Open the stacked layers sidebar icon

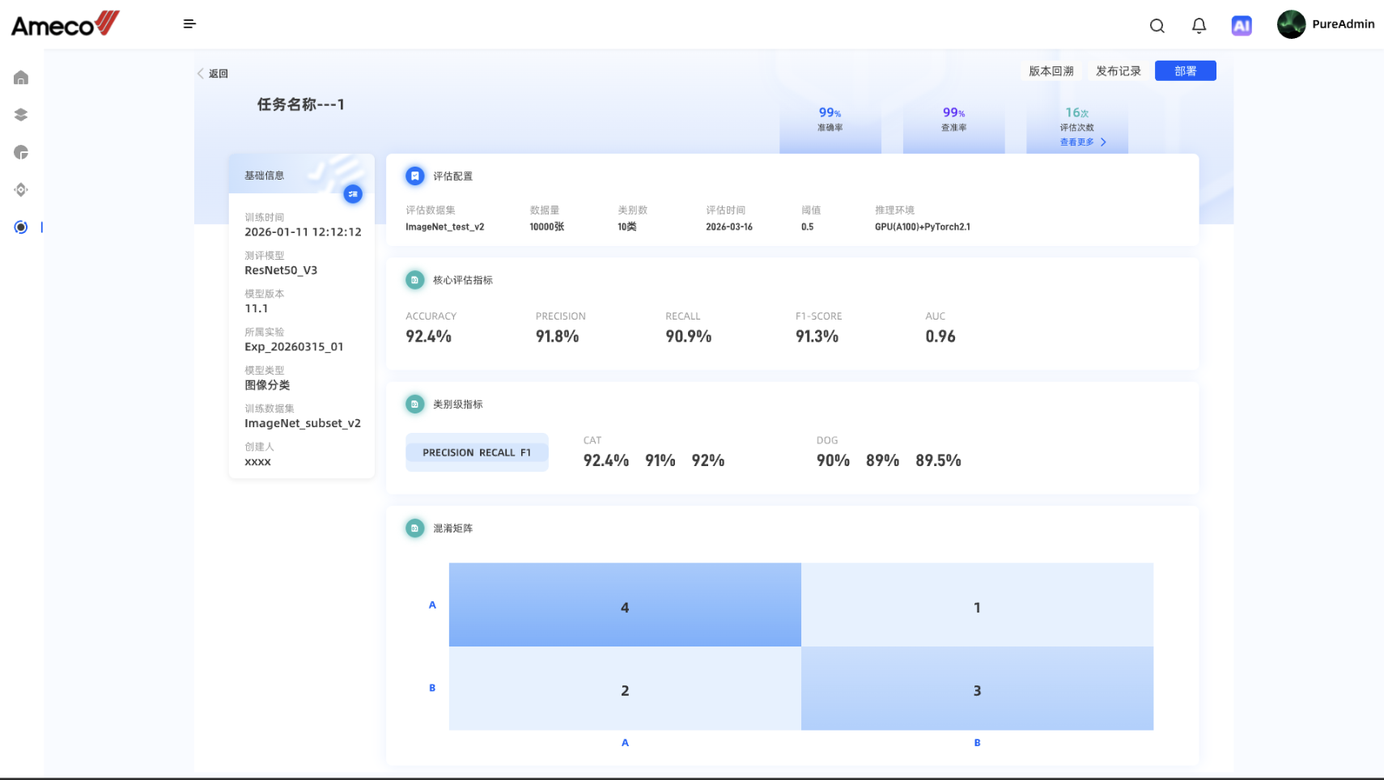point(21,115)
